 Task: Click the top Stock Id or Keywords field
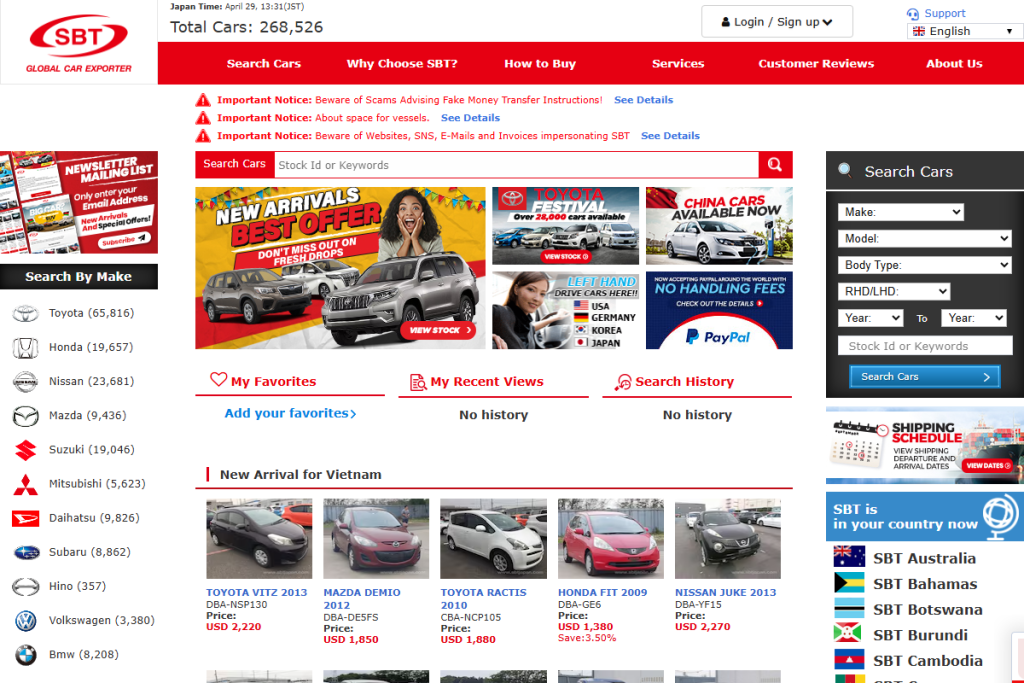click(x=516, y=165)
